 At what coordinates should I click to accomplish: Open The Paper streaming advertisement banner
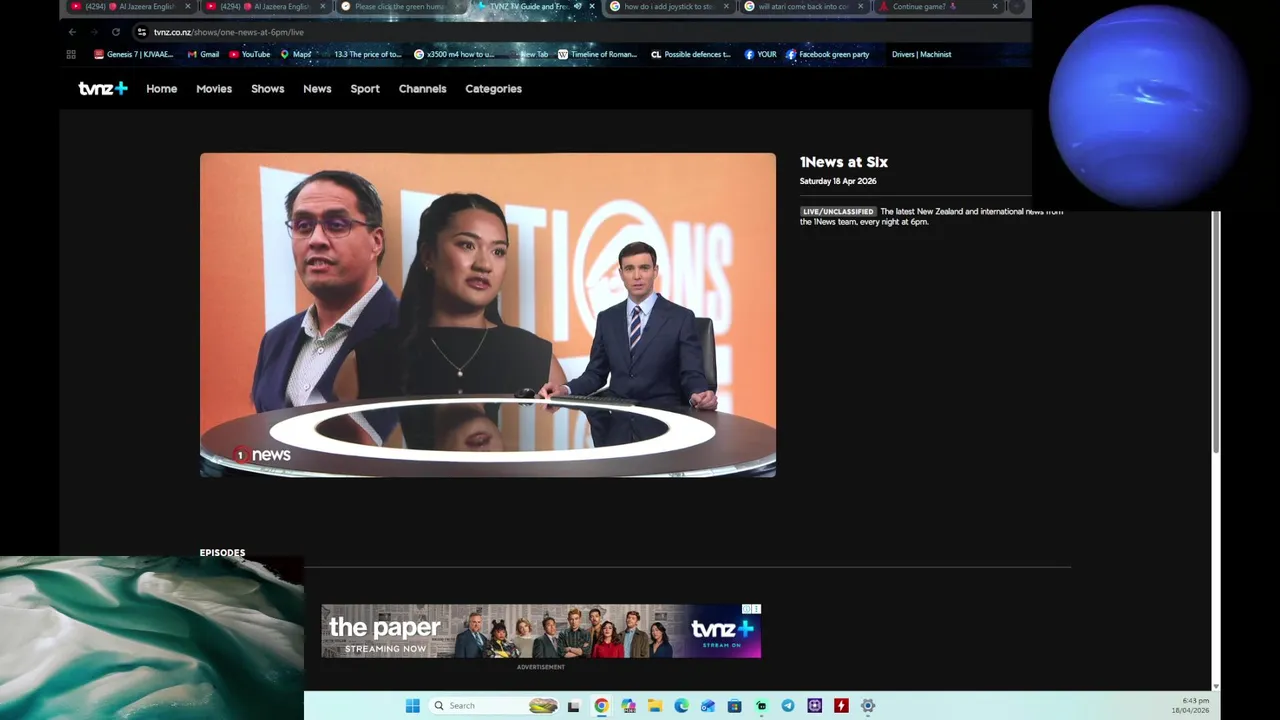tap(541, 631)
